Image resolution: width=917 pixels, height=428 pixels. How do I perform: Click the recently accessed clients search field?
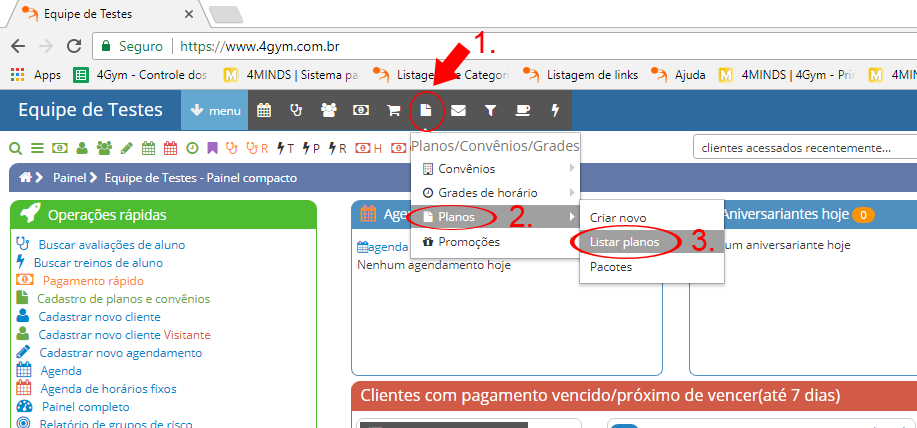(800, 148)
